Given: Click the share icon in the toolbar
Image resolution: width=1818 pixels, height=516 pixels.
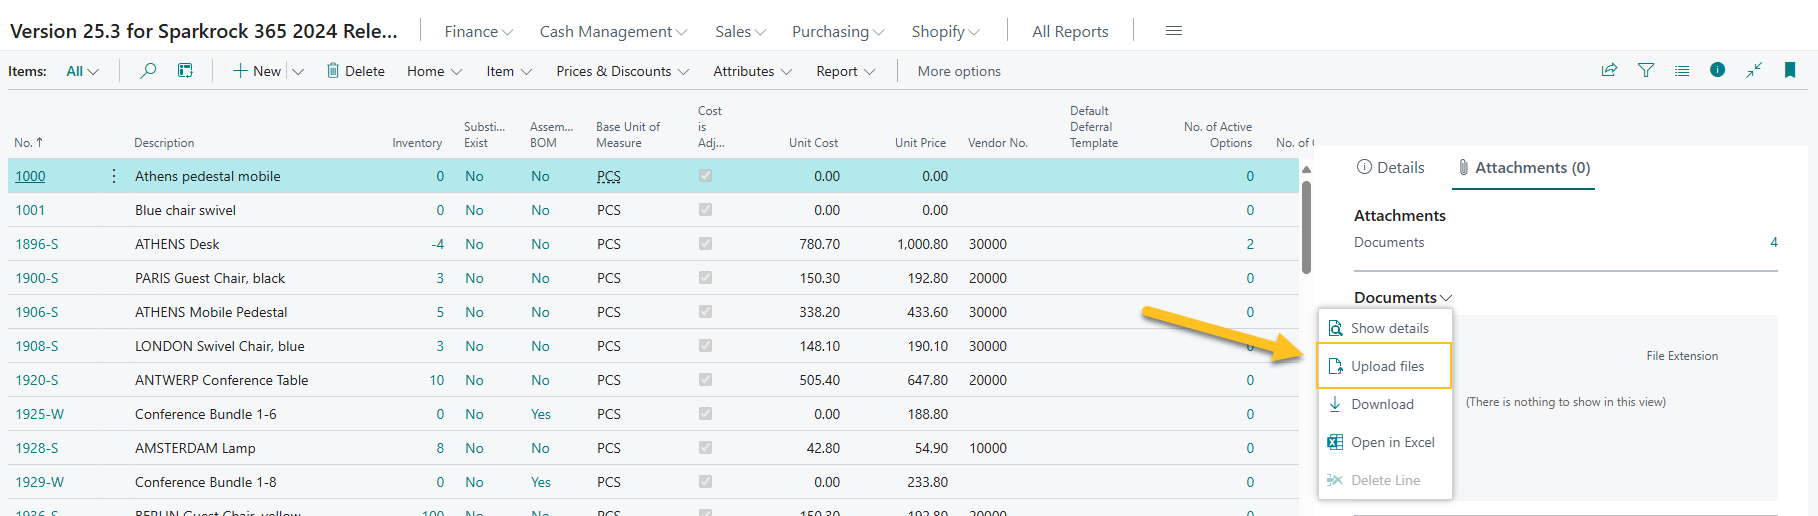Looking at the screenshot, I should coord(1609,70).
